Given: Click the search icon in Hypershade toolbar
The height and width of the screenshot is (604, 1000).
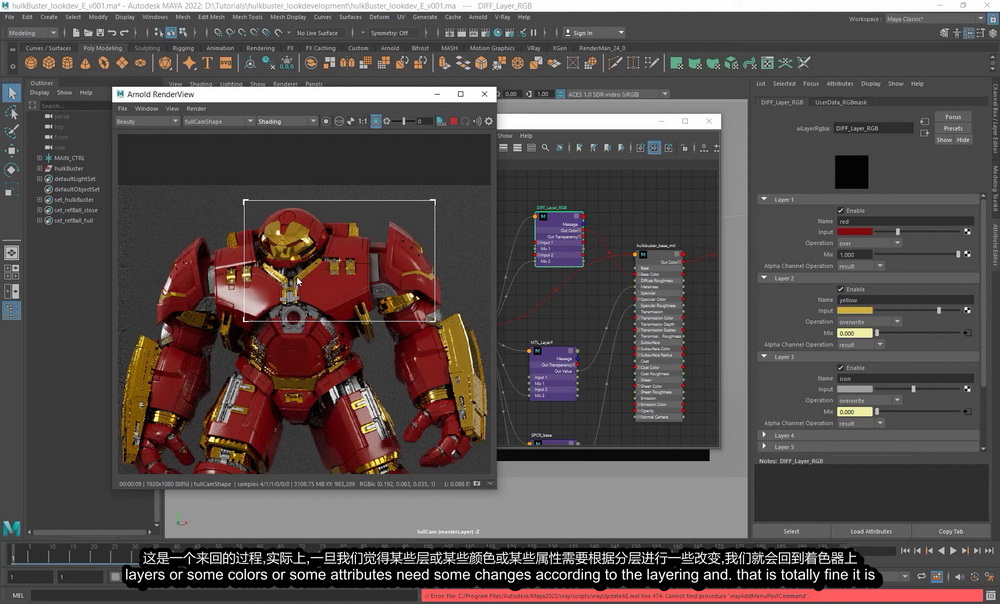Looking at the screenshot, I should [545, 148].
